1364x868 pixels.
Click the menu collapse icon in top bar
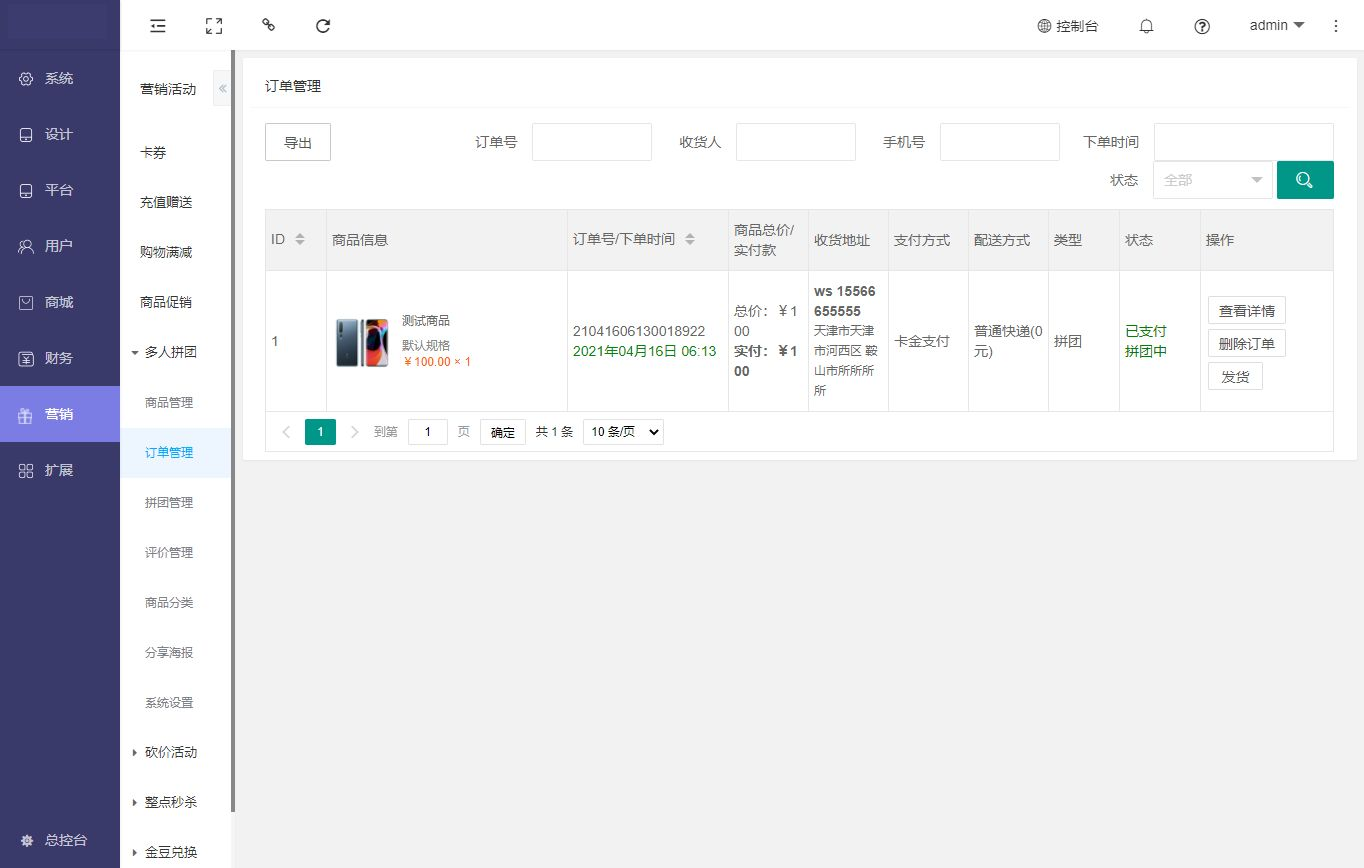[x=158, y=26]
